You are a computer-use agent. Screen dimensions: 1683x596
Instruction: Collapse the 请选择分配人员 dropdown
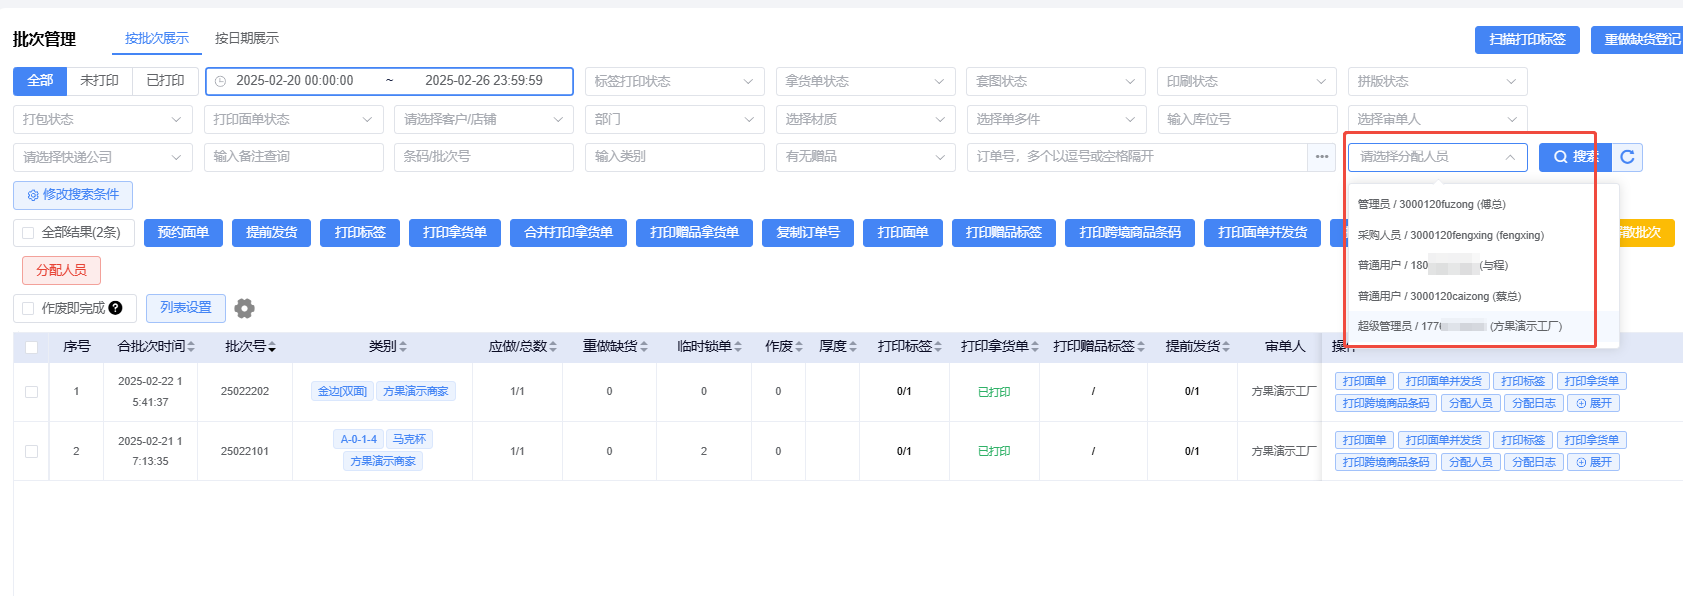pyautogui.click(x=1438, y=157)
